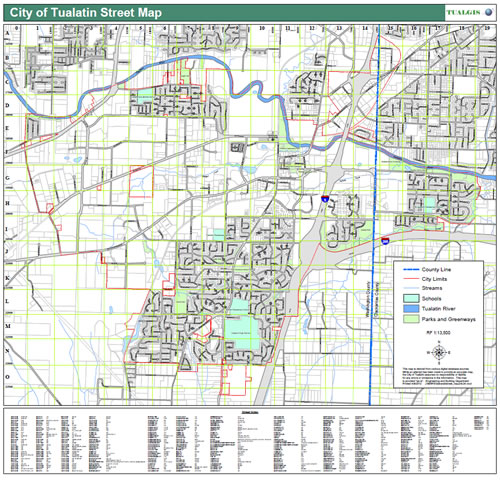The image size is (500, 480).
Task: Click the 'RF 1:13,000' scale text
Action: pos(438,332)
